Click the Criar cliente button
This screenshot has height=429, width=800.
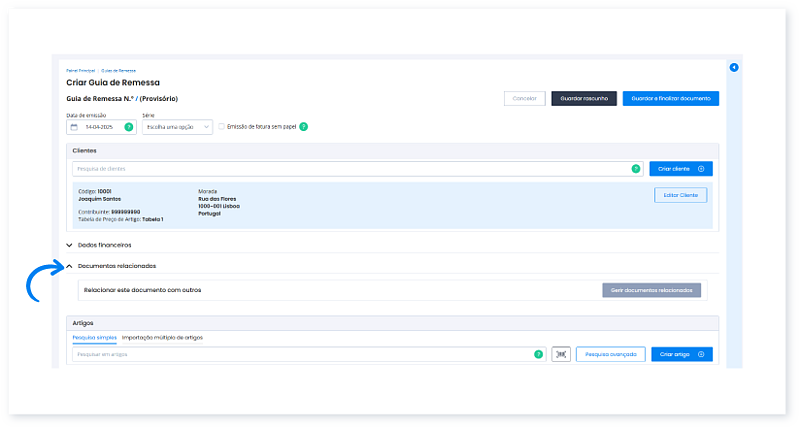point(681,169)
